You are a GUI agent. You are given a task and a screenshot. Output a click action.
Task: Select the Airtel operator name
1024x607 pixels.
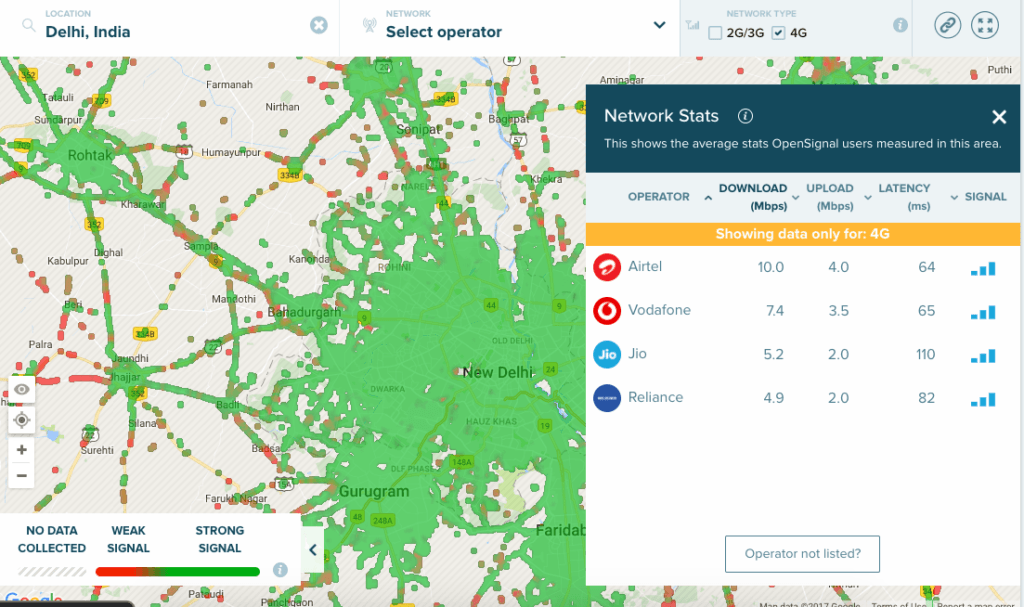click(645, 267)
